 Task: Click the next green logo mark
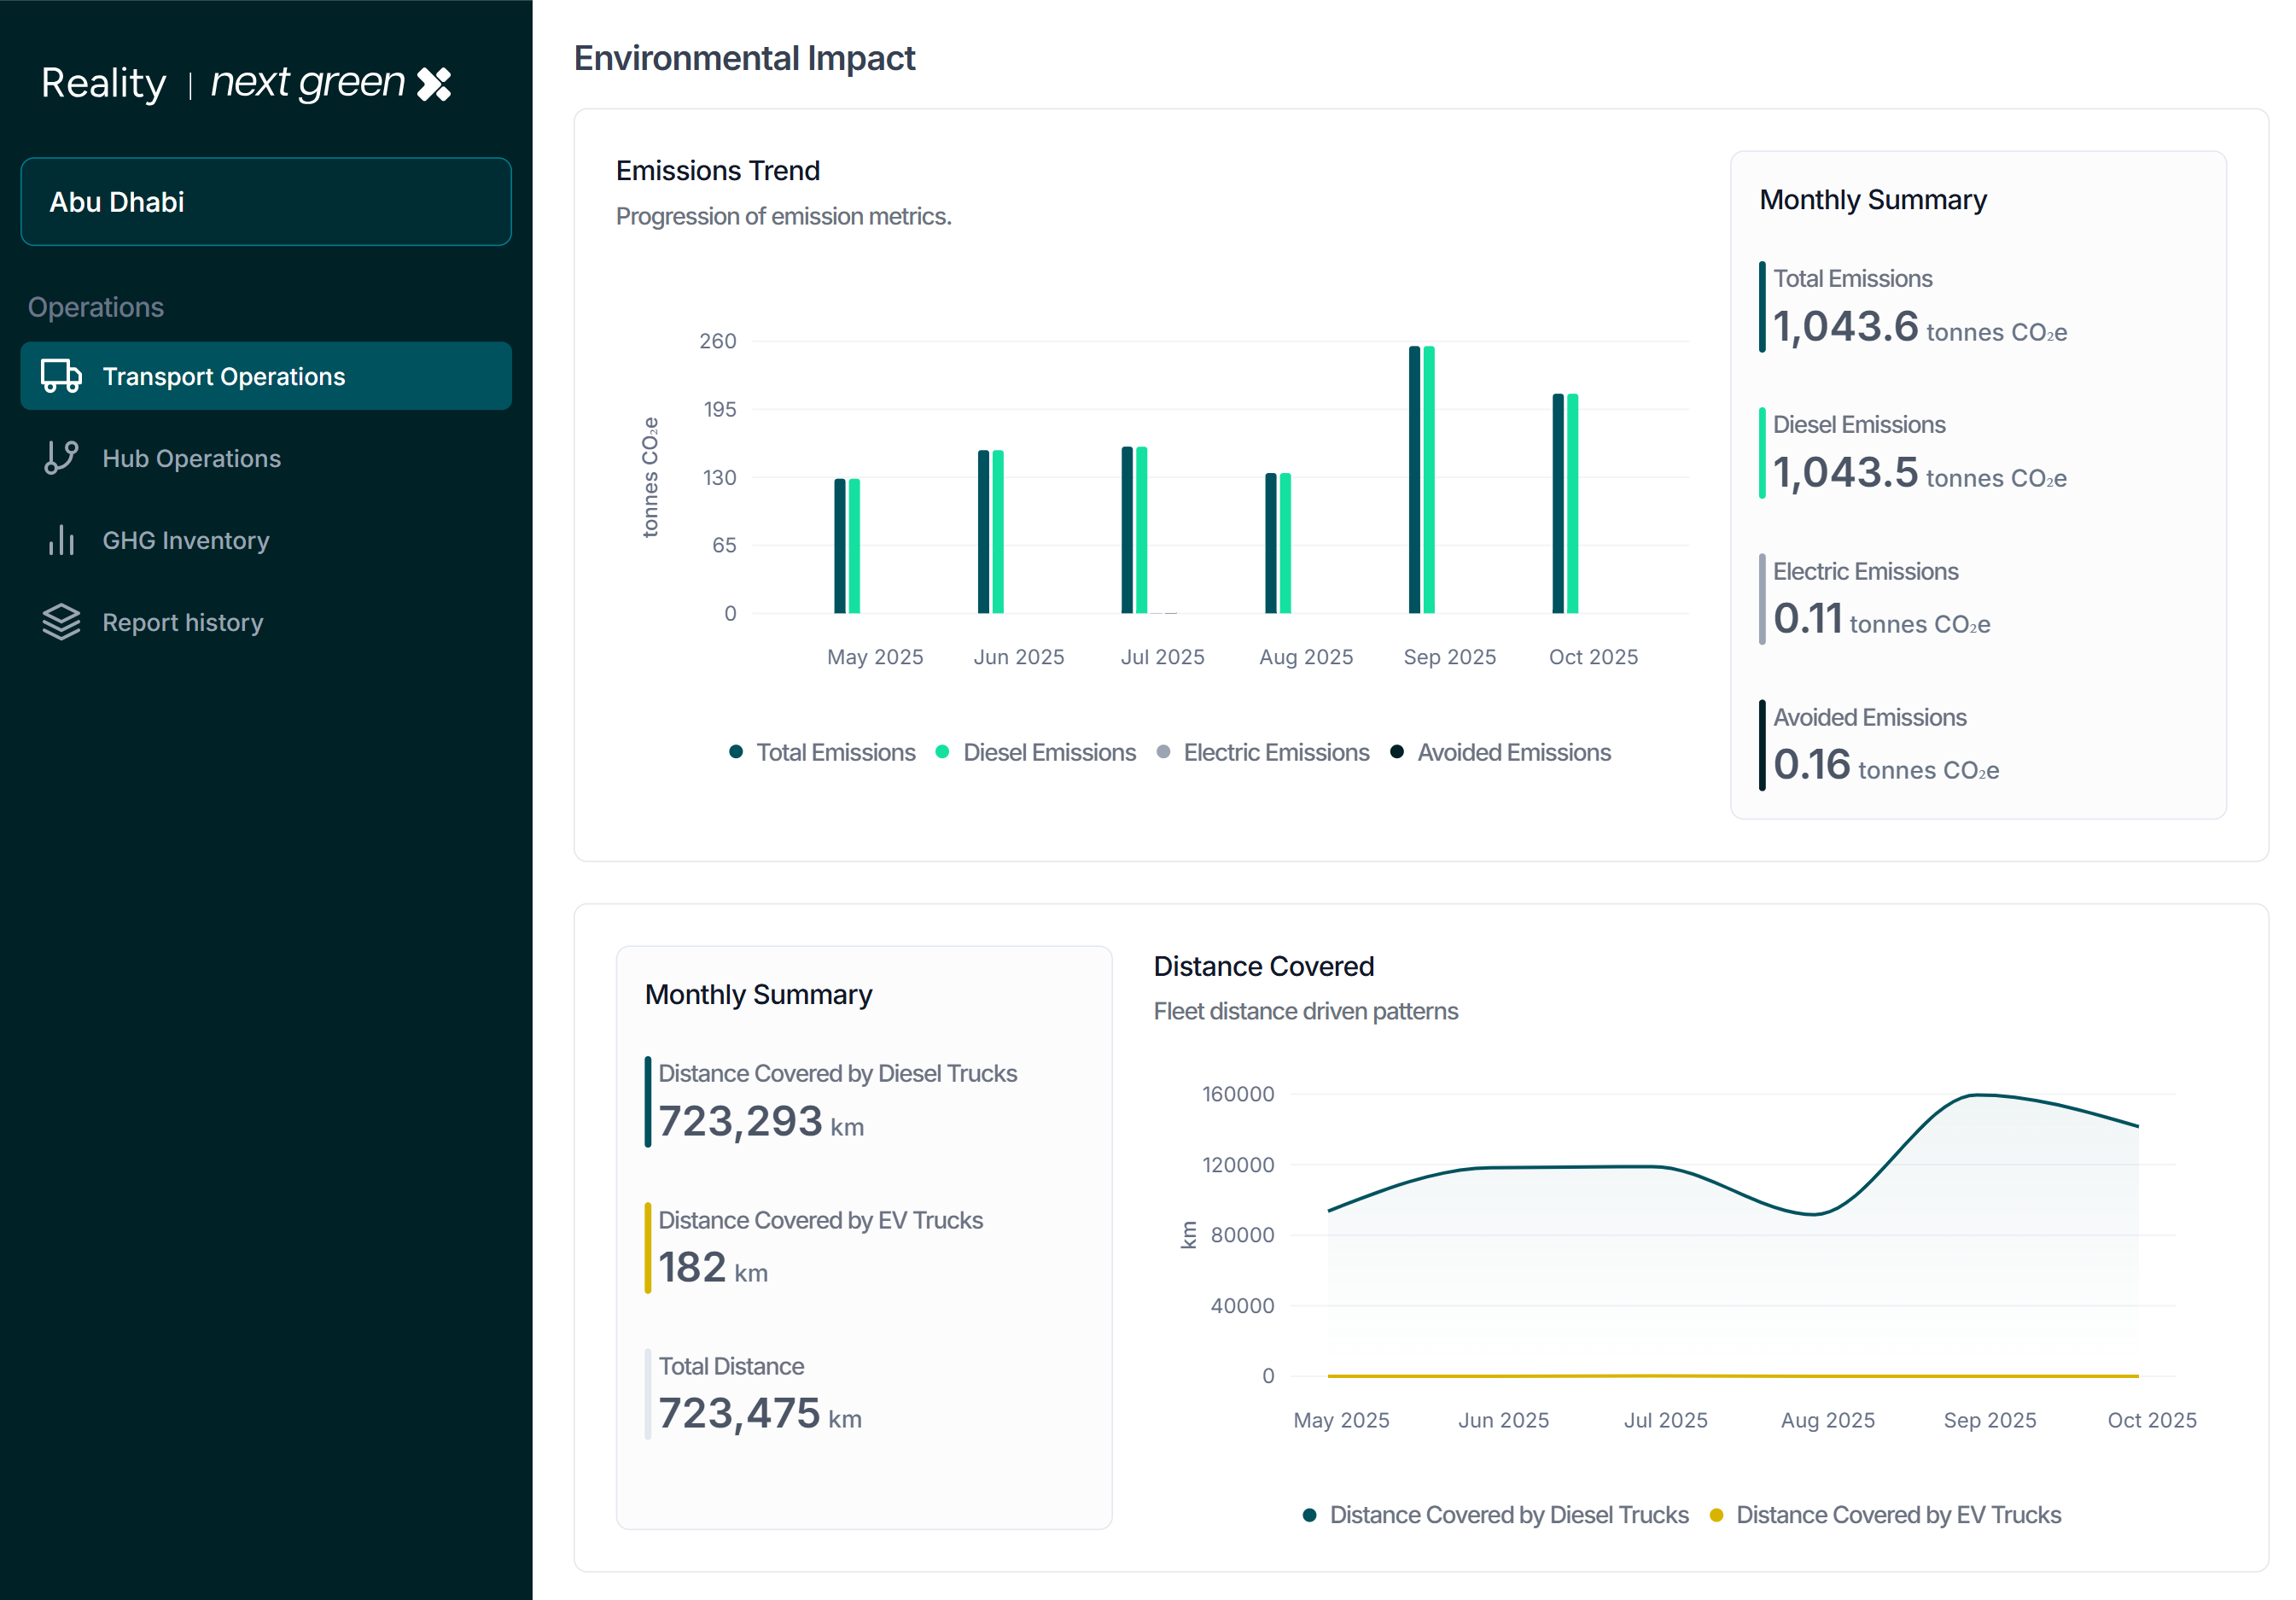pyautogui.click(x=434, y=84)
